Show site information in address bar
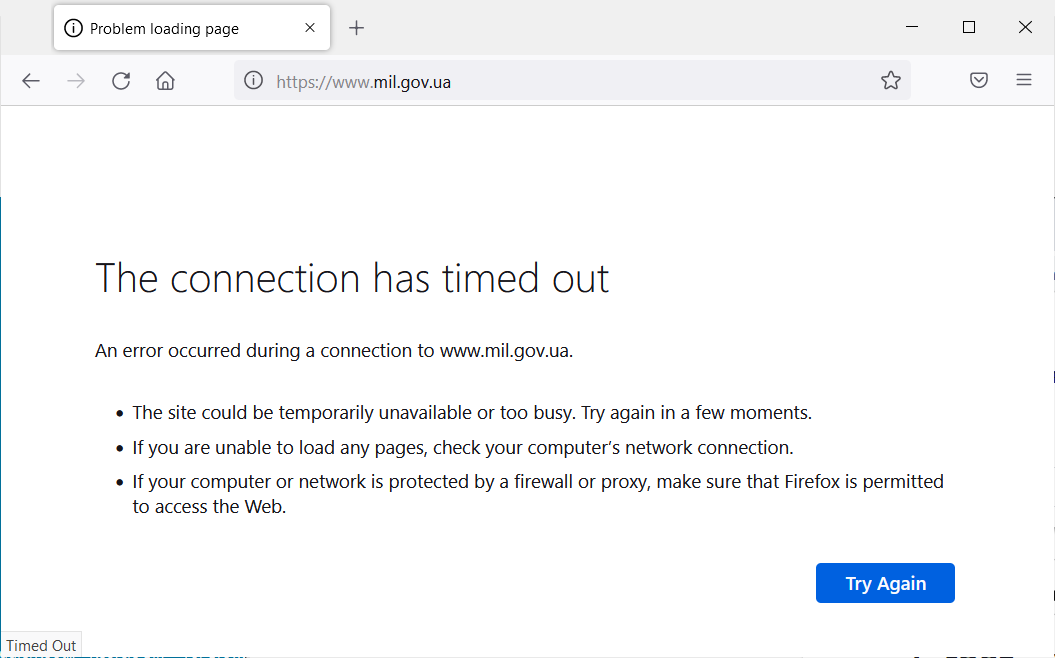Screen dimensions: 1055x658 (254, 81)
